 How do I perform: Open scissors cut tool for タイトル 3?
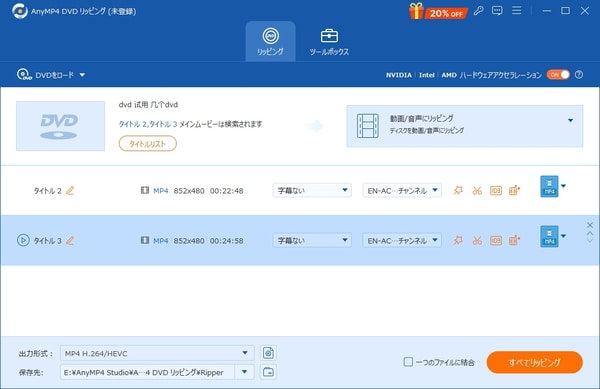(477, 240)
